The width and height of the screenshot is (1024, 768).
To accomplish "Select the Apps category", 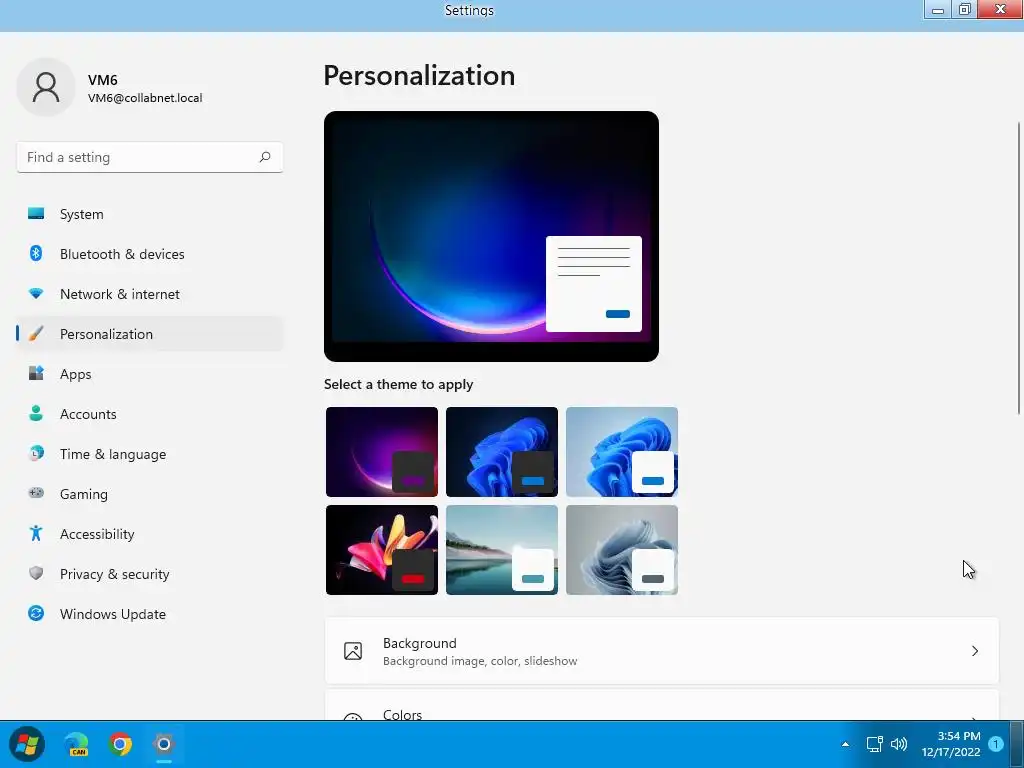I will [x=150, y=374].
